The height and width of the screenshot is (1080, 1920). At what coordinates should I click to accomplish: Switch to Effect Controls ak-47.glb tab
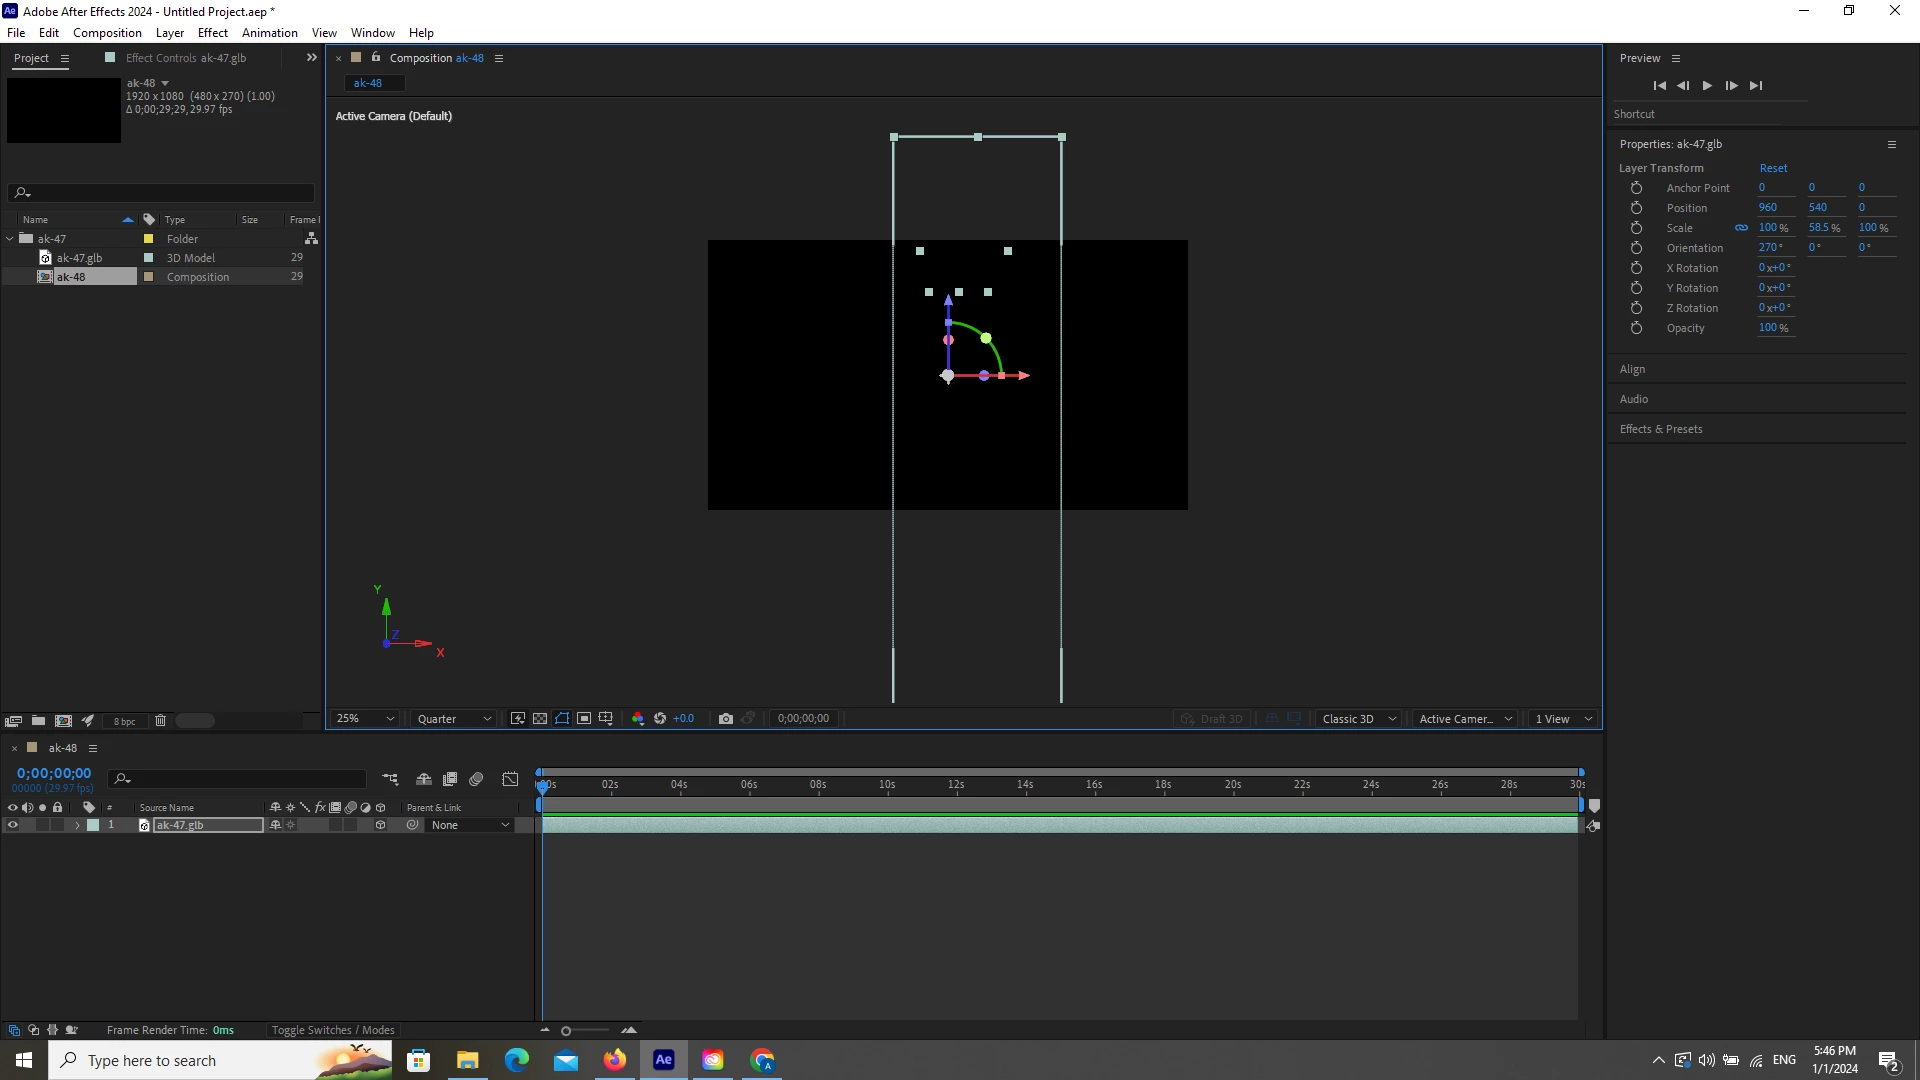[x=185, y=58]
